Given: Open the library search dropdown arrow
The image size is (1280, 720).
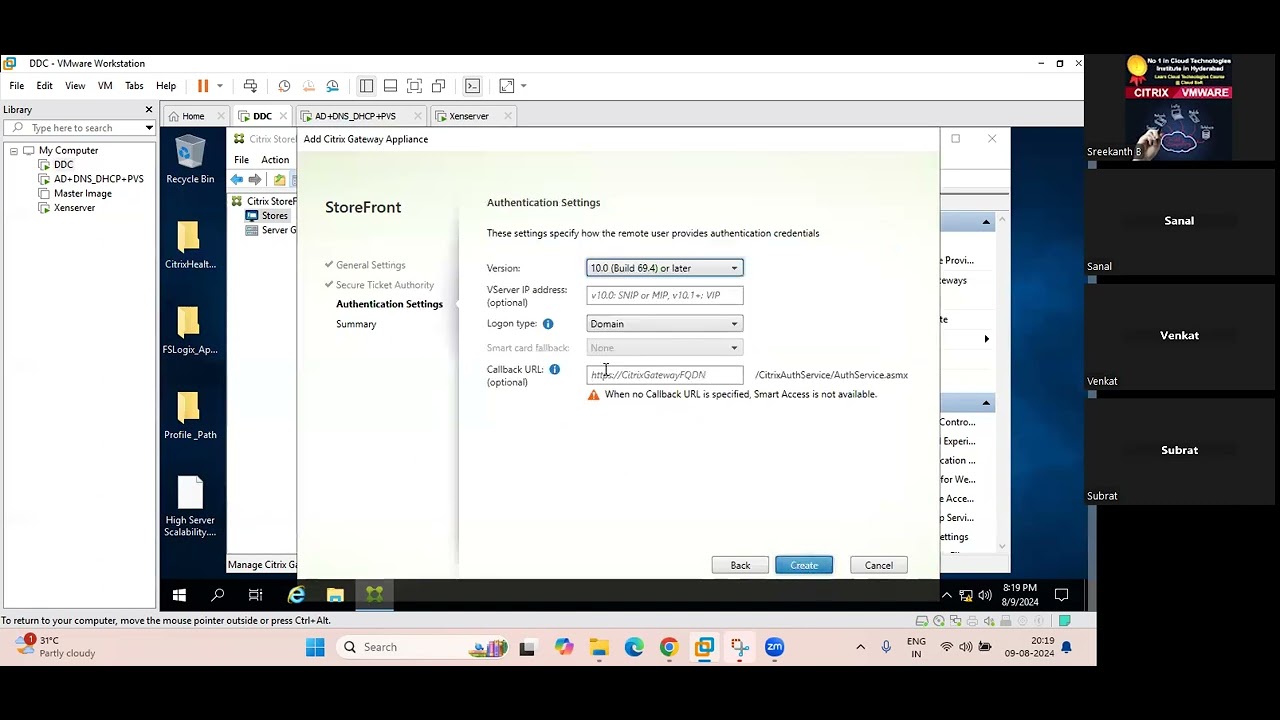Looking at the screenshot, I should [149, 128].
